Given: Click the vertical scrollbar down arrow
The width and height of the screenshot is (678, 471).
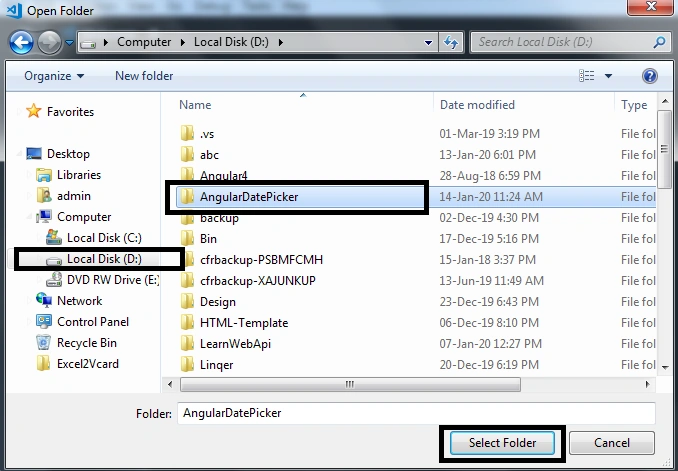Looking at the screenshot, I should (x=665, y=368).
